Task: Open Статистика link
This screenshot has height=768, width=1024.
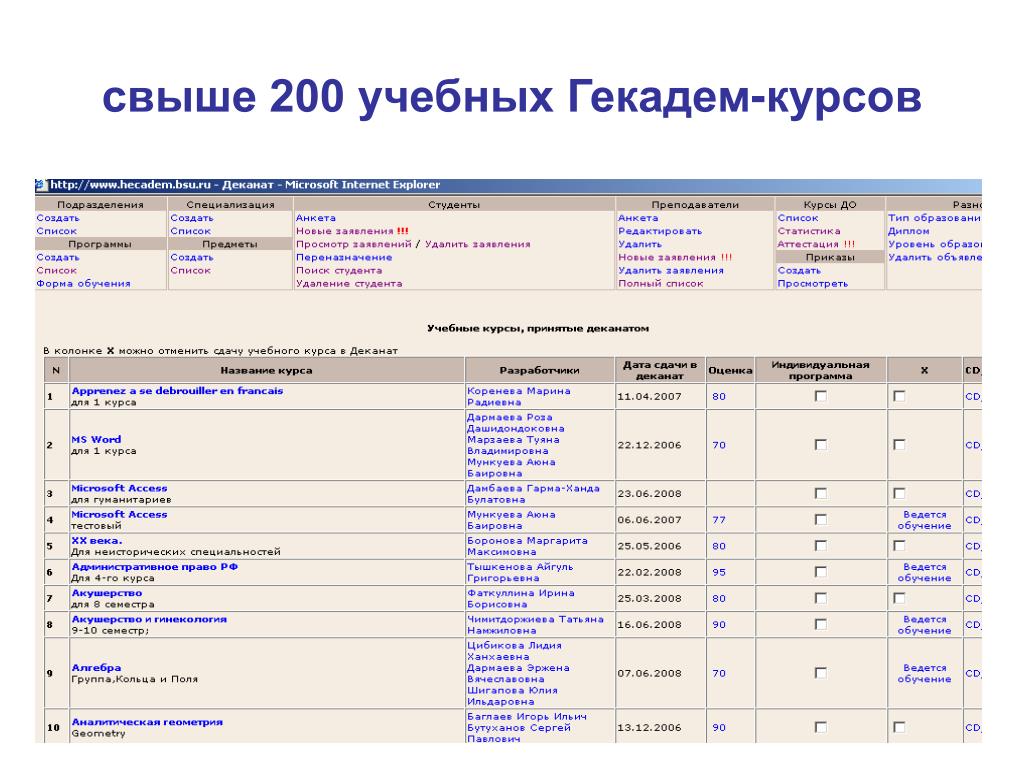Action: (x=809, y=231)
